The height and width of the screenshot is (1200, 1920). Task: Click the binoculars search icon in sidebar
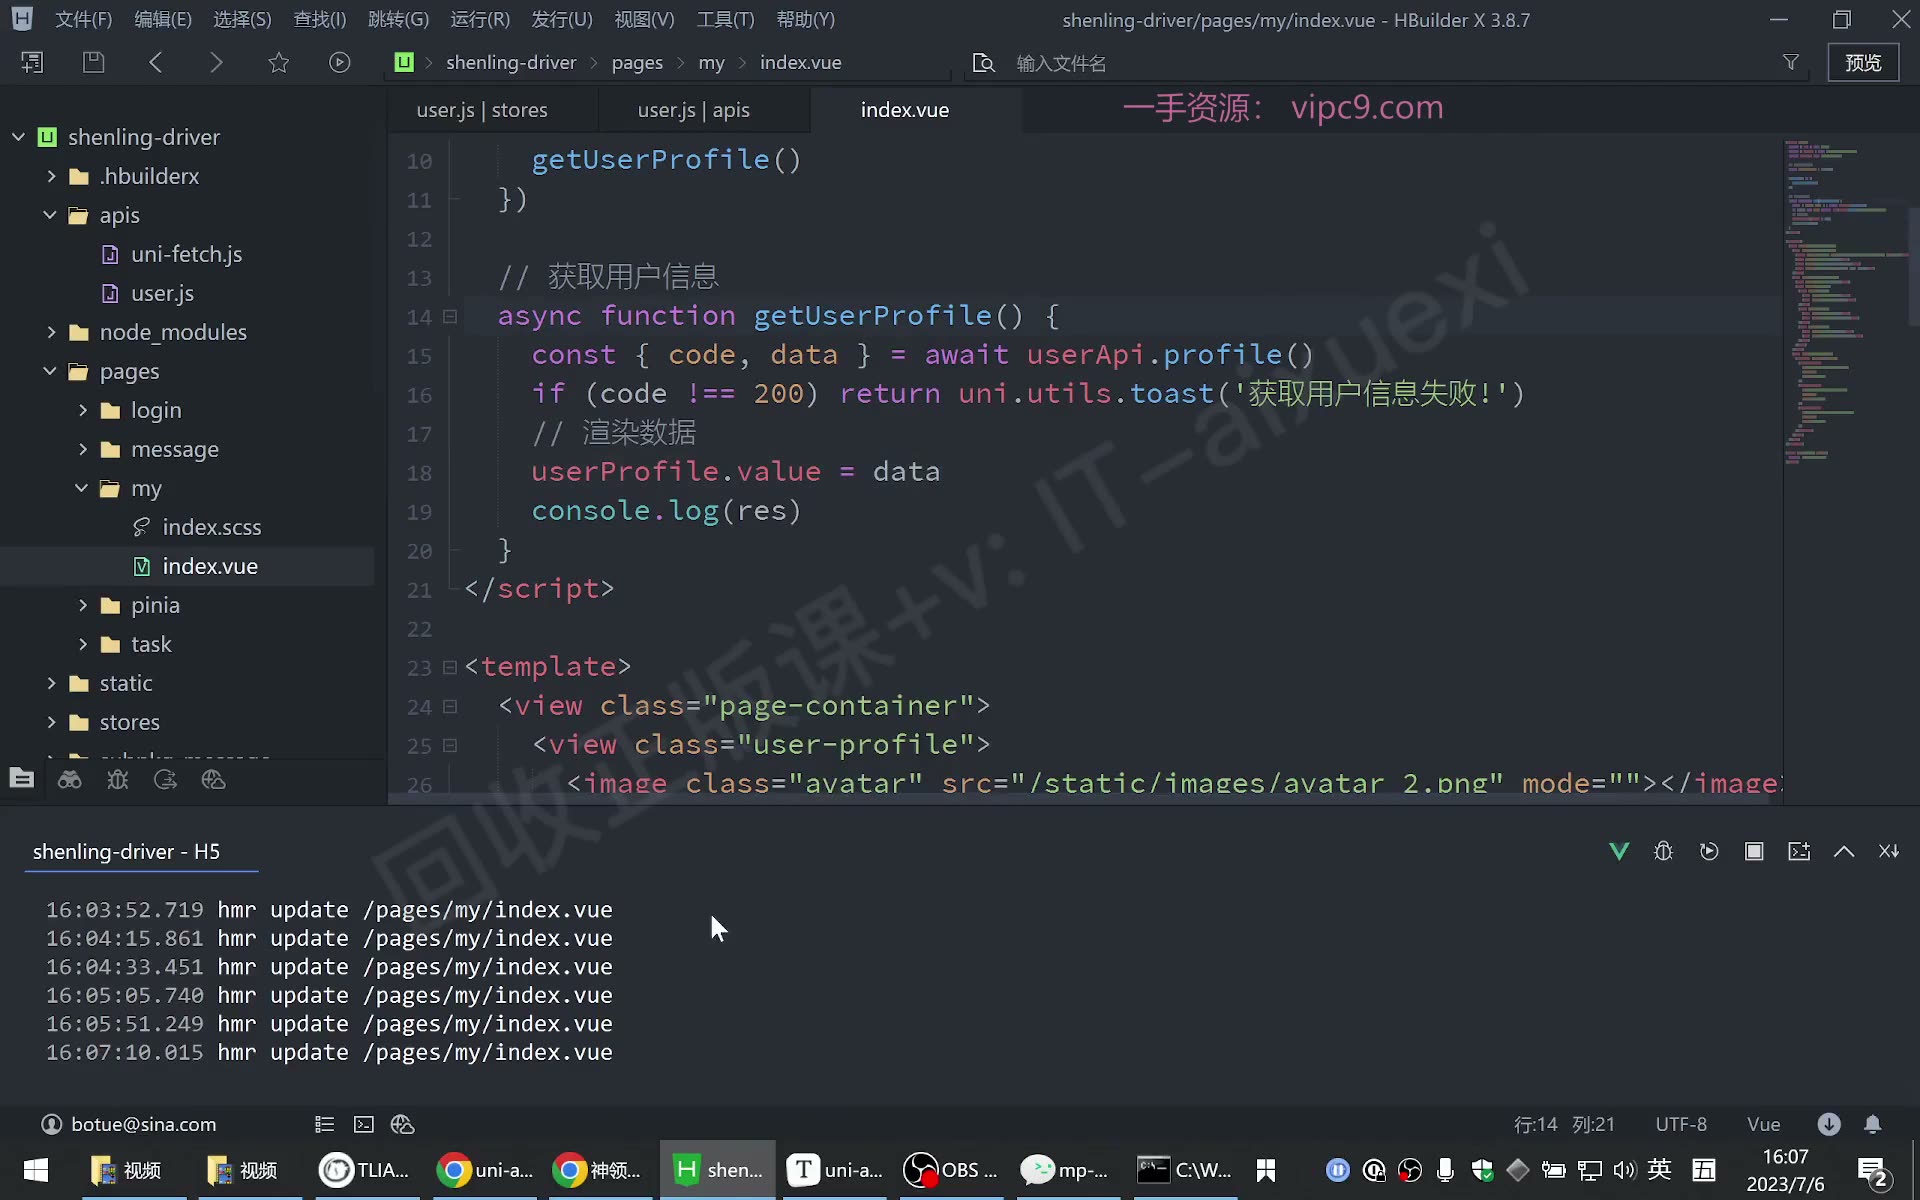[70, 779]
